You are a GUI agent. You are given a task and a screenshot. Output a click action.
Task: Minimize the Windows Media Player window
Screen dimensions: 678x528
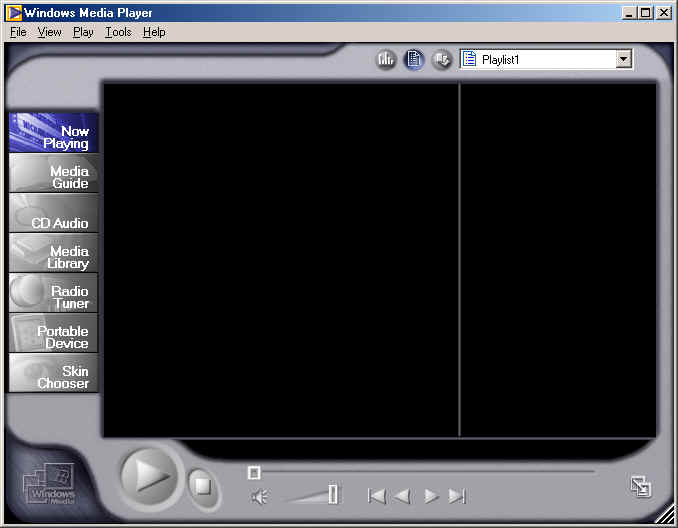629,13
